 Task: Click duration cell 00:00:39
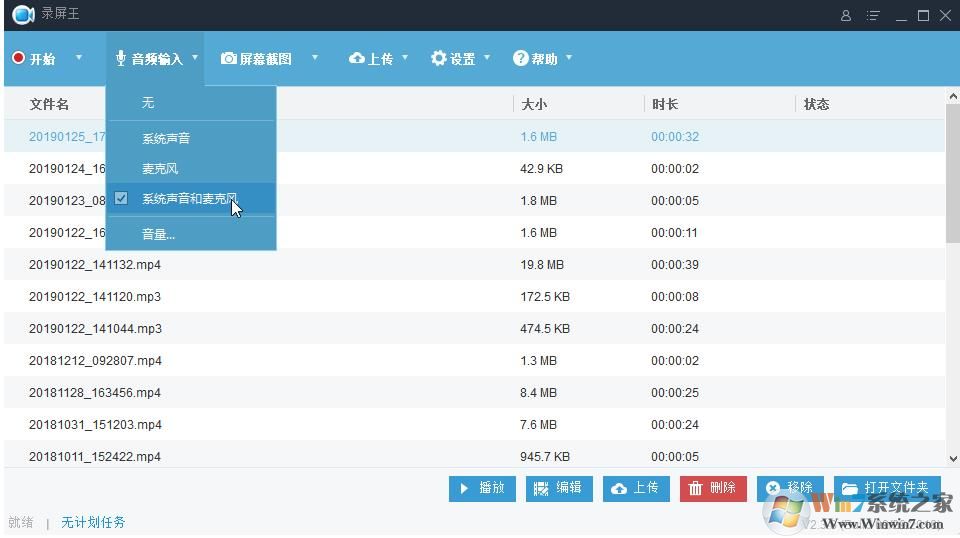[675, 264]
